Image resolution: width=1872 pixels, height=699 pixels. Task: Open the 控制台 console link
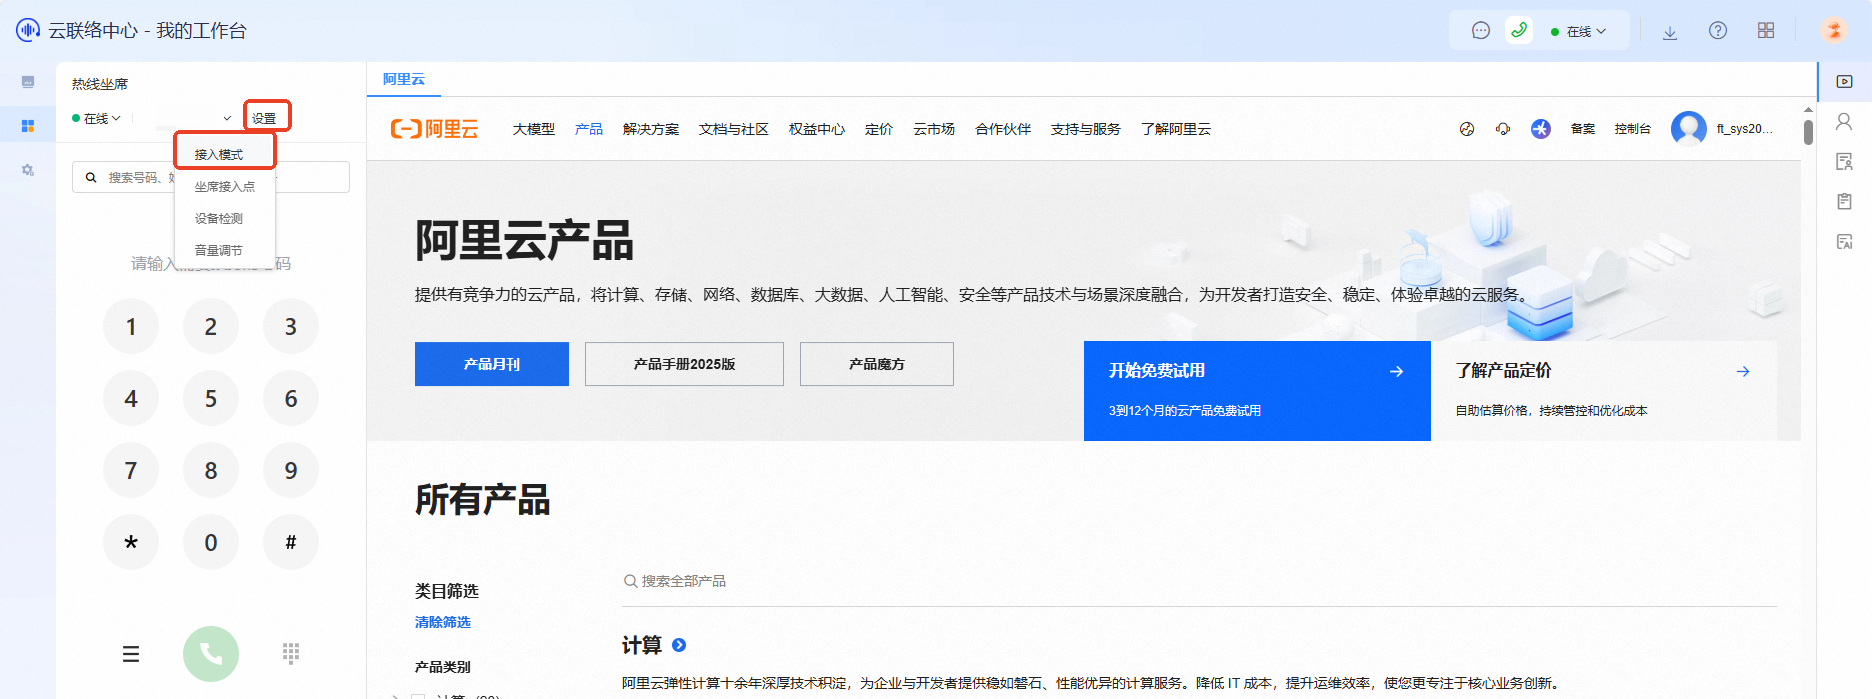[1633, 129]
